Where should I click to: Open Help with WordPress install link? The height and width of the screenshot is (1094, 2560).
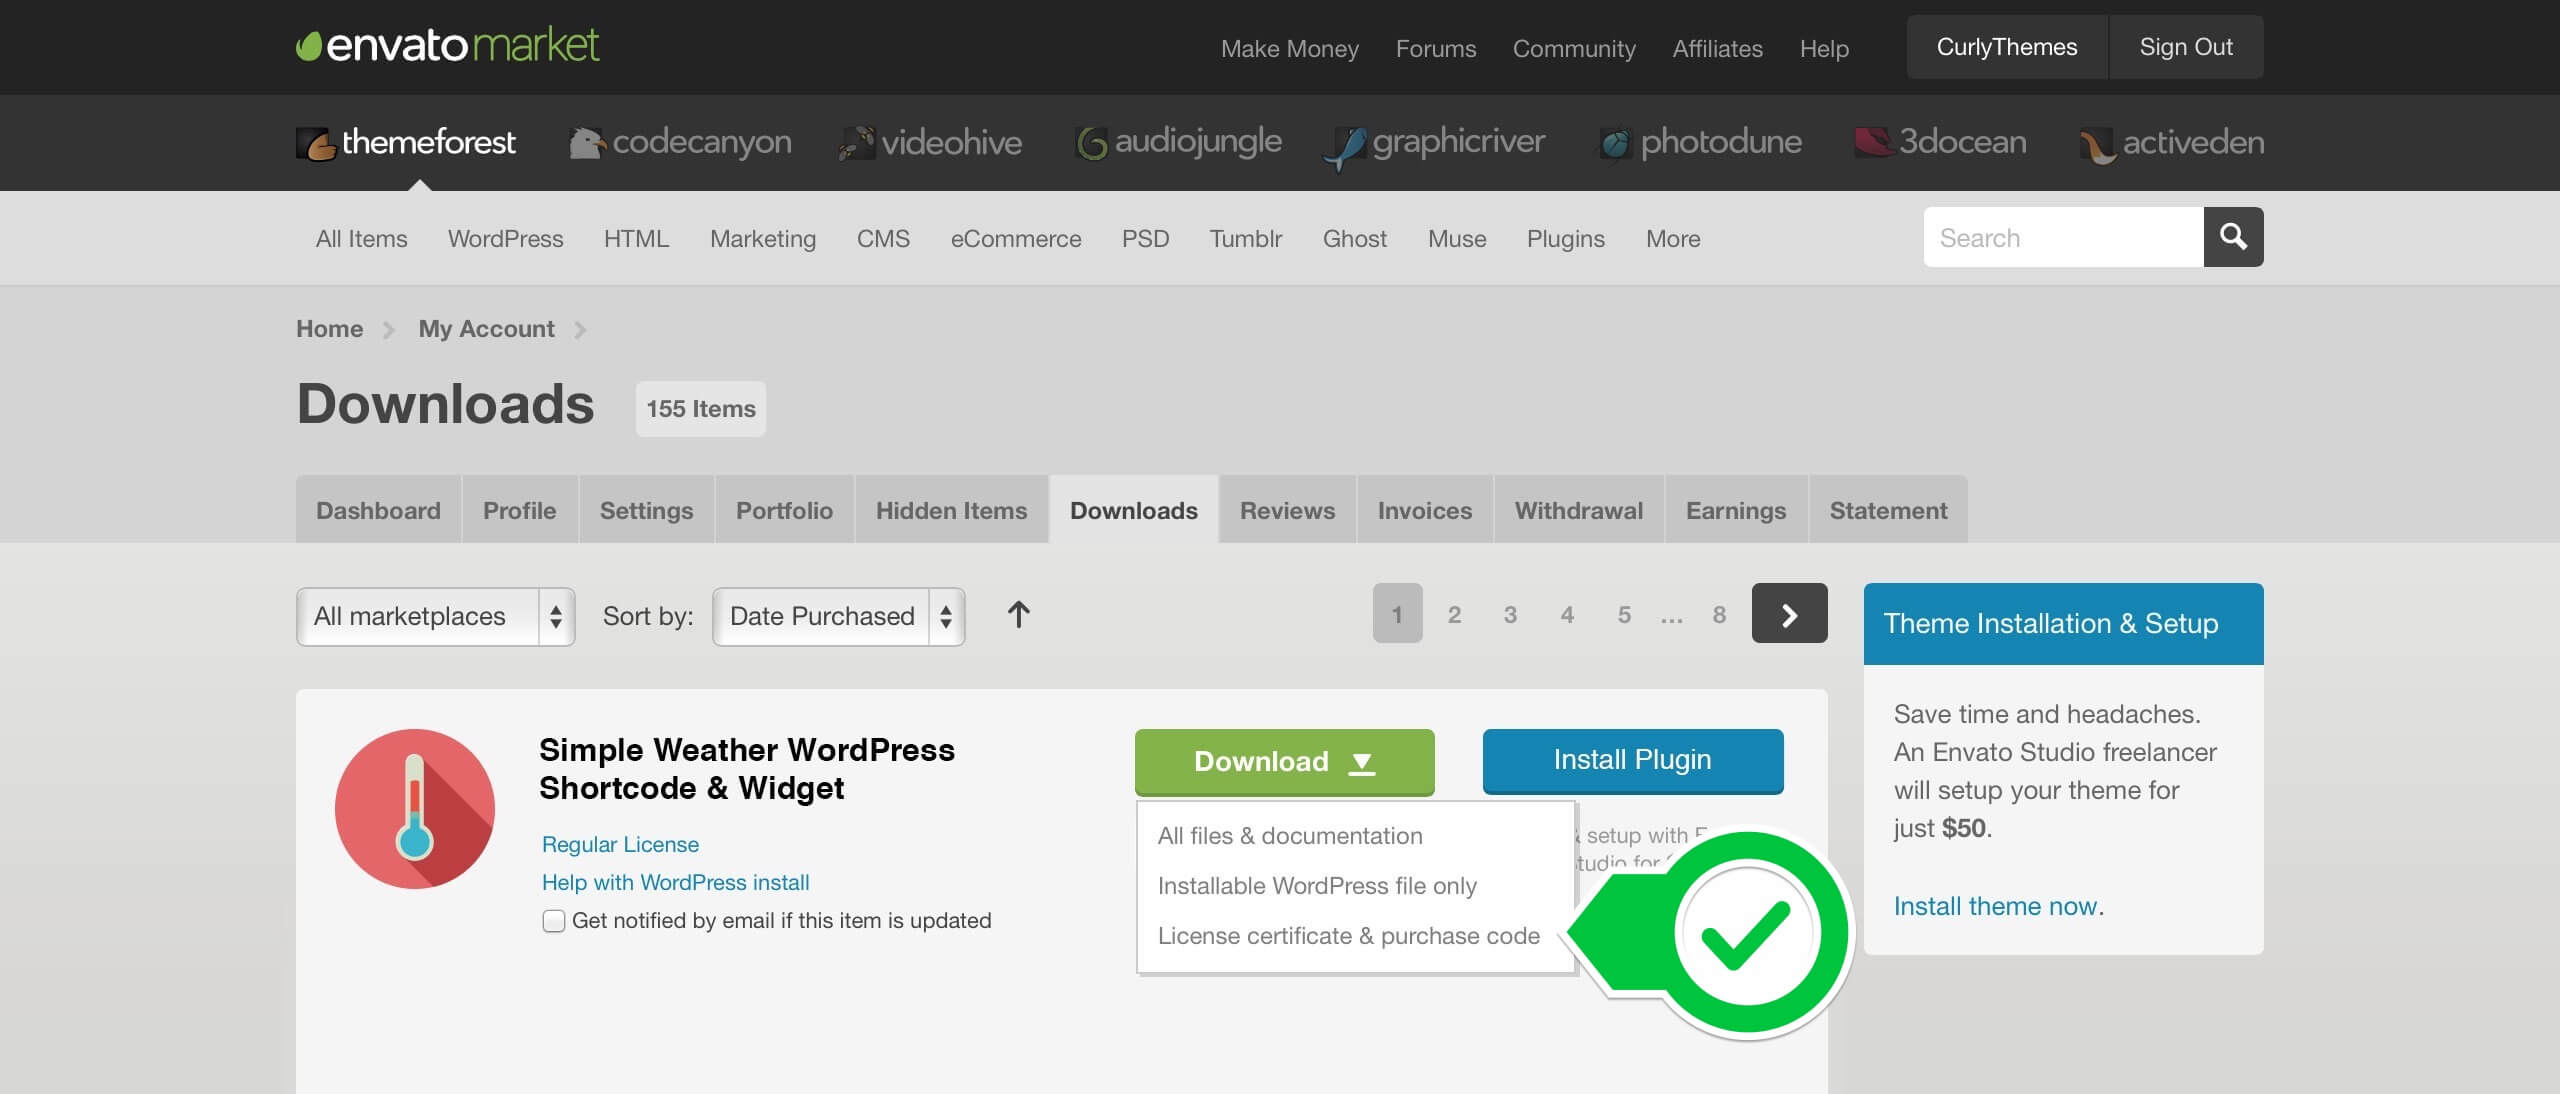click(x=675, y=883)
